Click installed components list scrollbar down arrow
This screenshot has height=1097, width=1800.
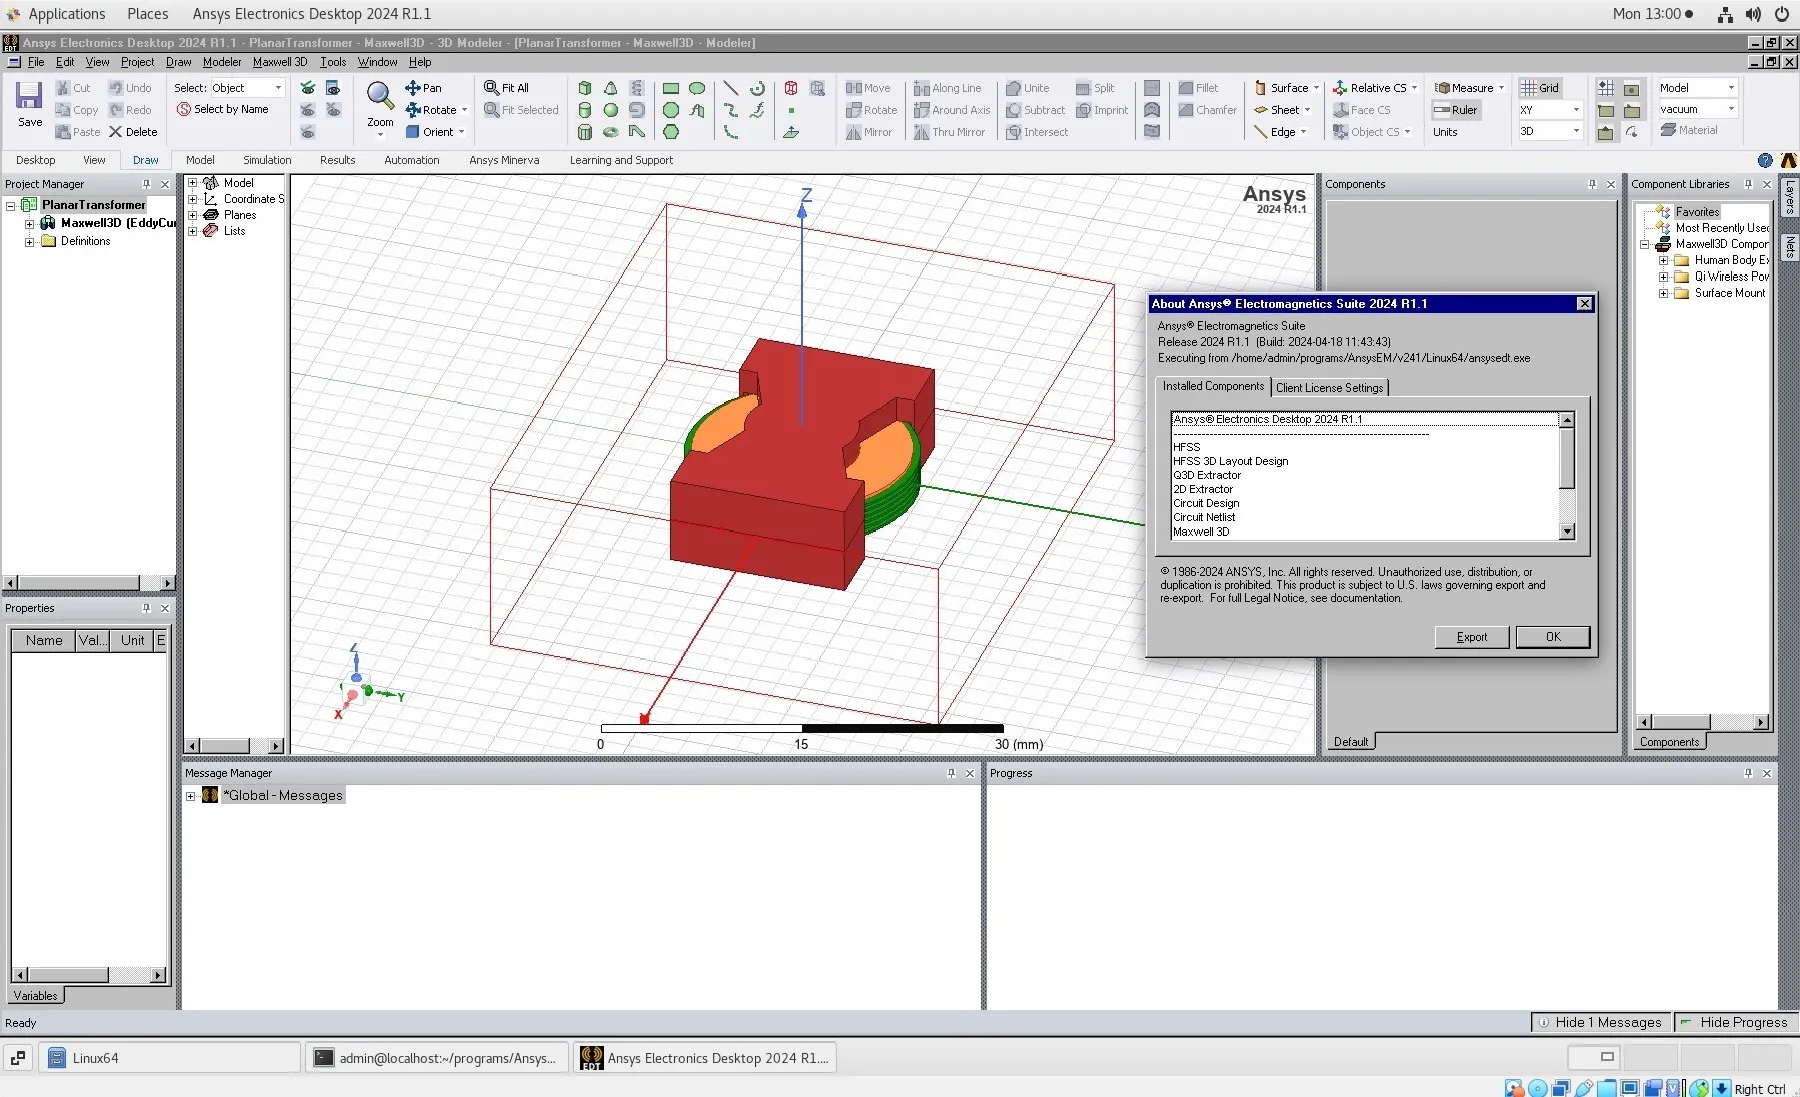pyautogui.click(x=1567, y=532)
